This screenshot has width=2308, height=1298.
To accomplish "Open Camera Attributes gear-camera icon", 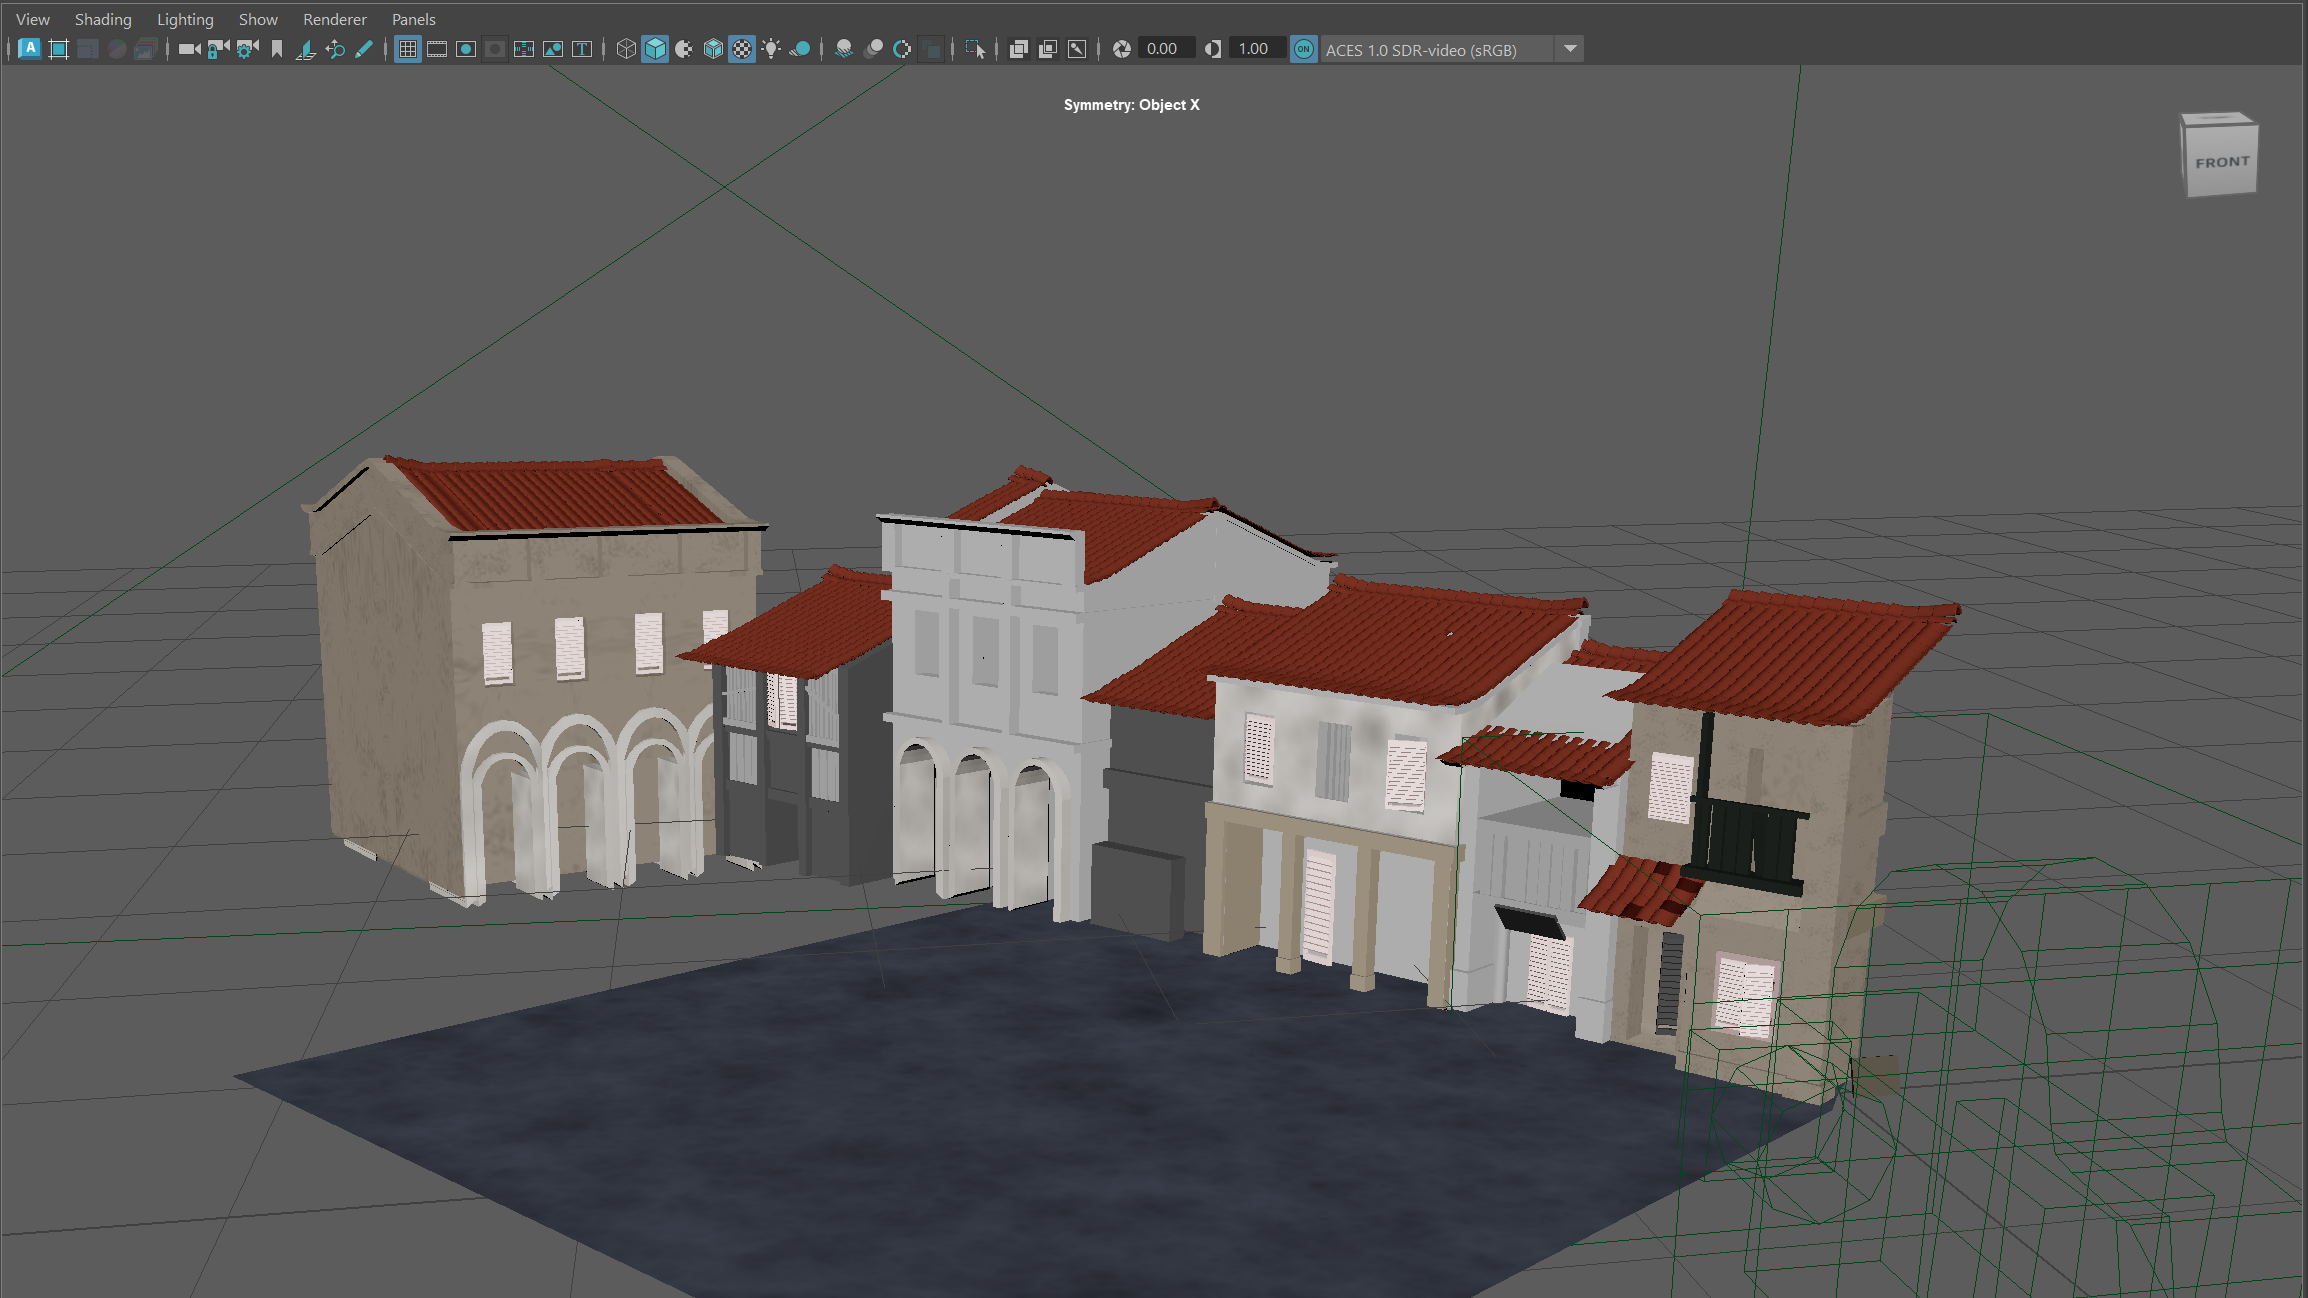I will 247,49.
